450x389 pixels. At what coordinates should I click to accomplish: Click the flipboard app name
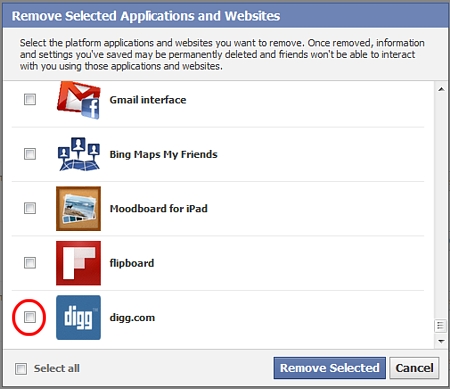coord(132,263)
